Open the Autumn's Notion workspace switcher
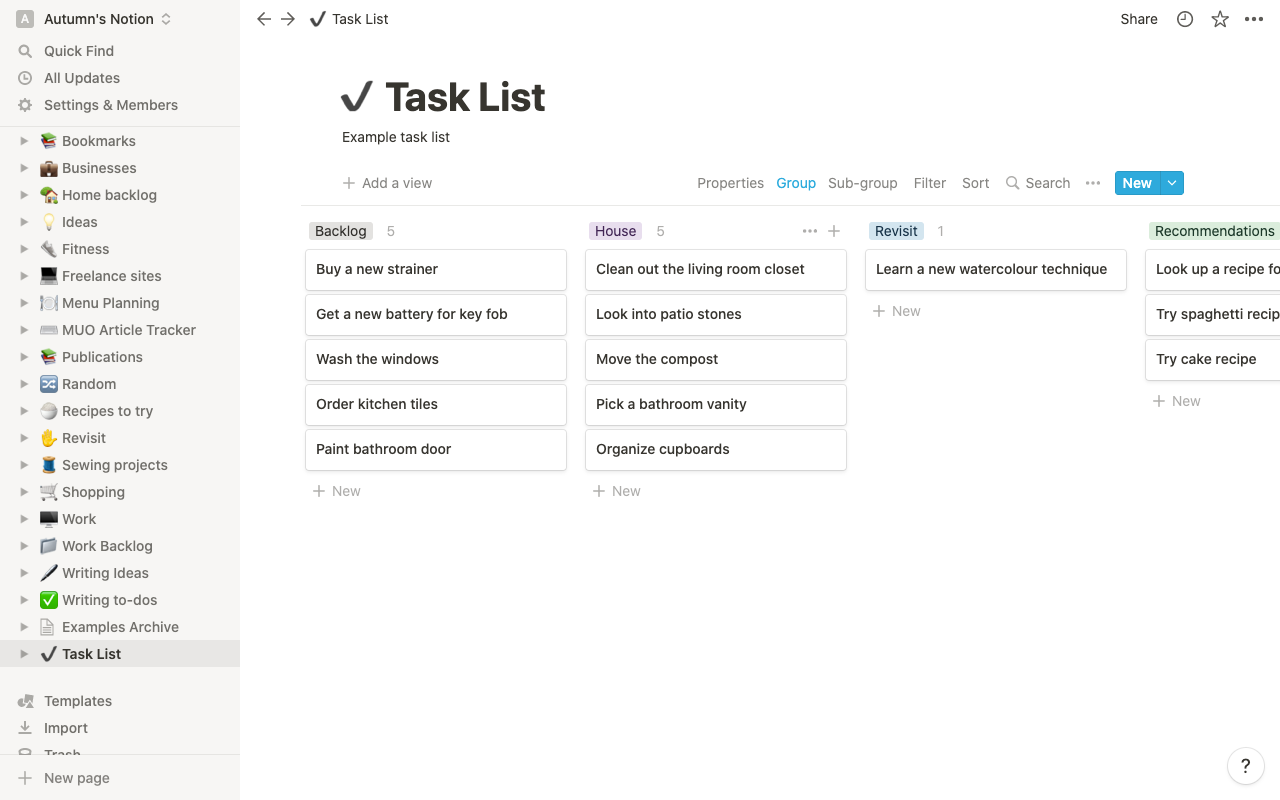The width and height of the screenshot is (1280, 800). click(x=98, y=19)
